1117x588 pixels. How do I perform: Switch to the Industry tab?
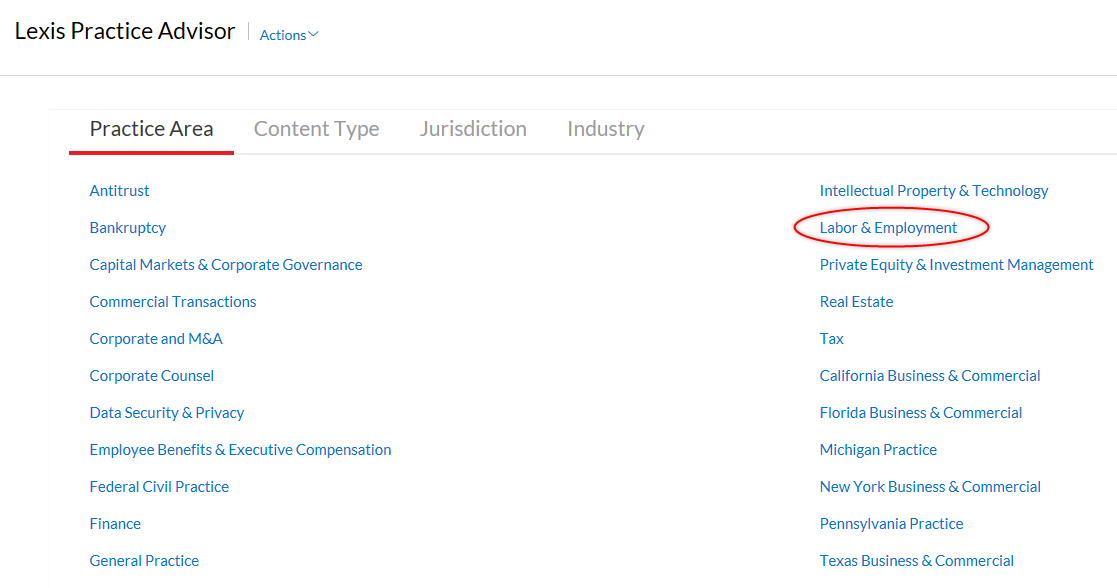(x=606, y=129)
